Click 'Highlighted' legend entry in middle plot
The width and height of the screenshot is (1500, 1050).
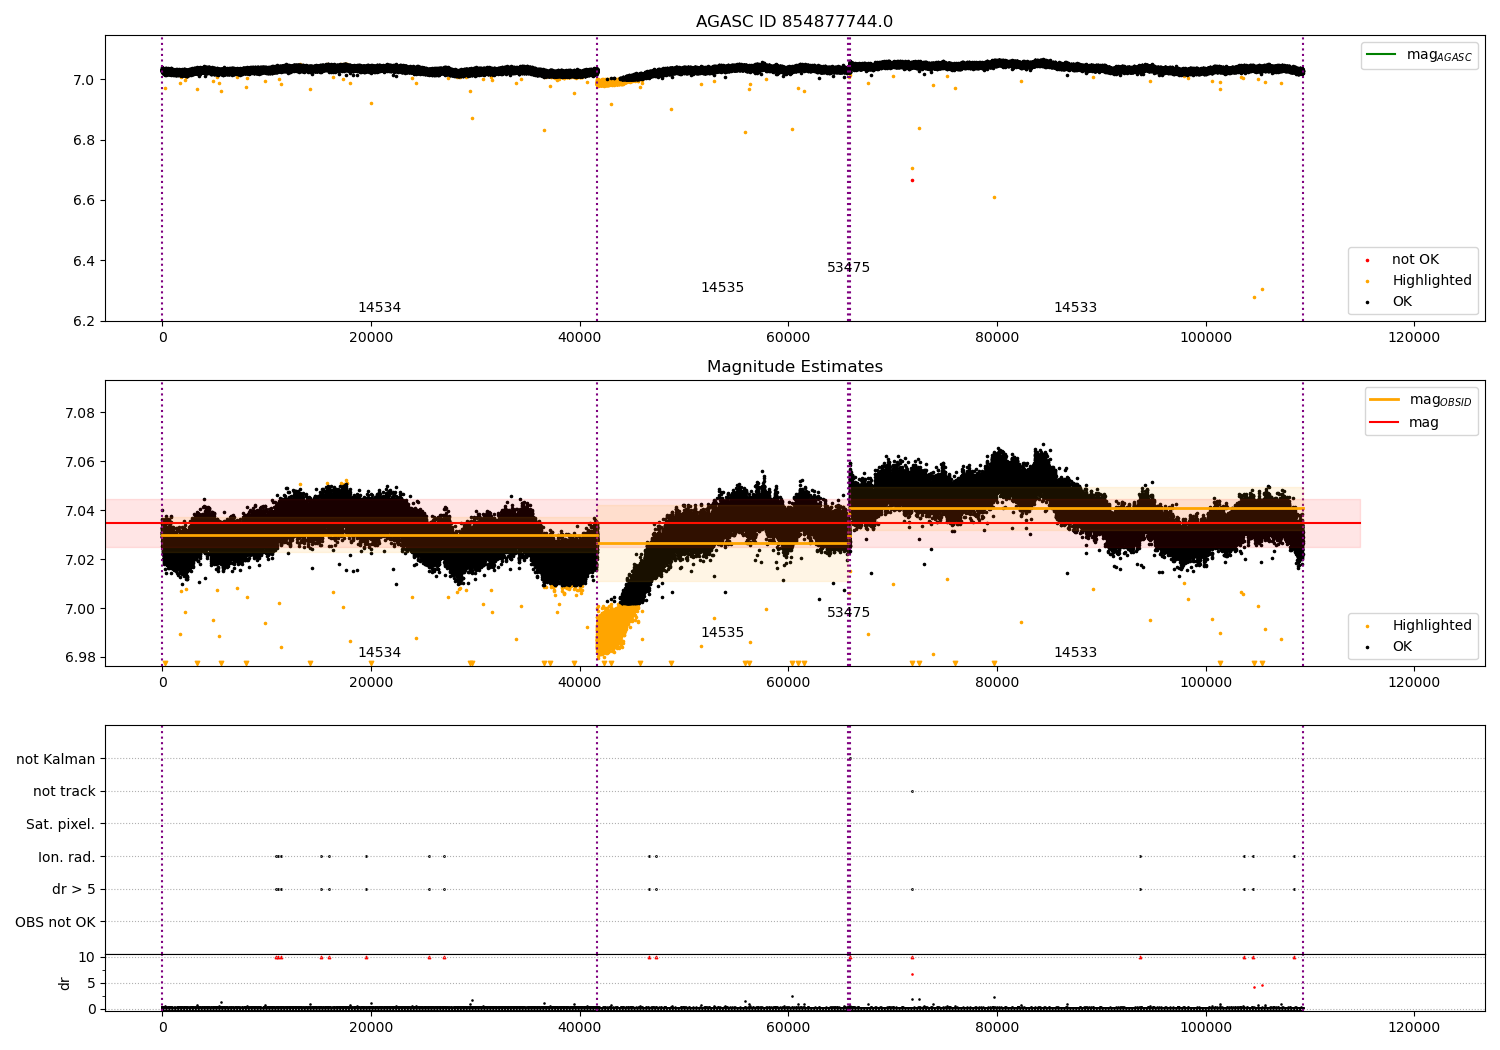point(1432,626)
